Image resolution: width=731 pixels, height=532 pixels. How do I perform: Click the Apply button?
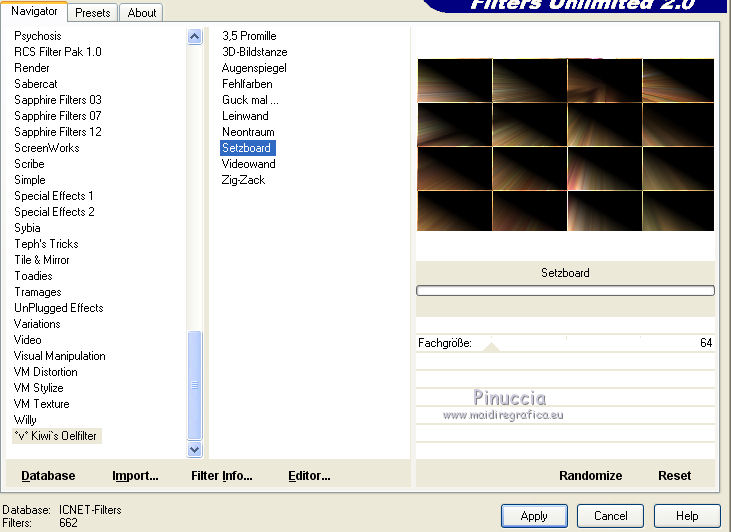tap(534, 516)
